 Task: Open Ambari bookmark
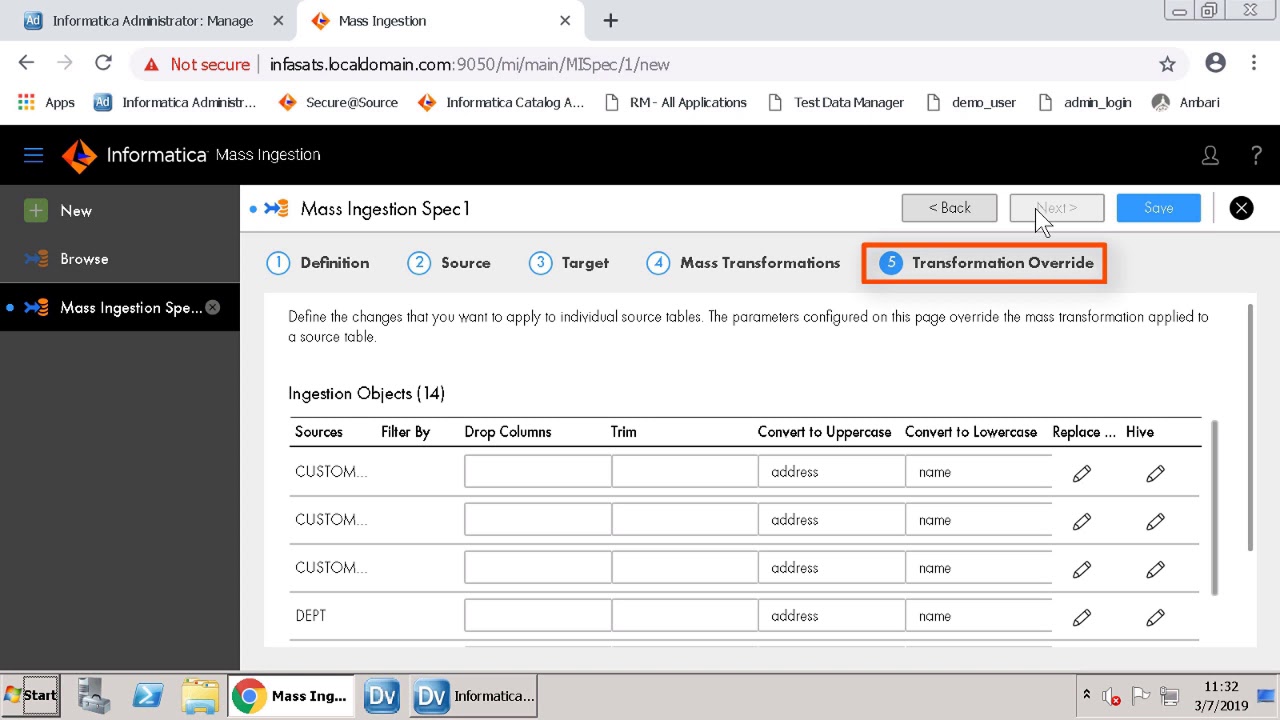[1186, 102]
